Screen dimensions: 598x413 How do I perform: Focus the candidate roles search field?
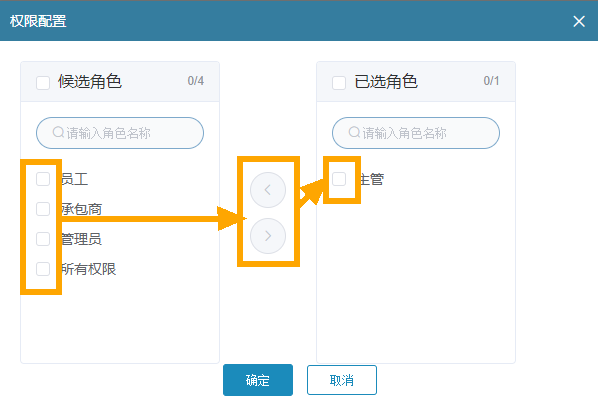(120, 133)
